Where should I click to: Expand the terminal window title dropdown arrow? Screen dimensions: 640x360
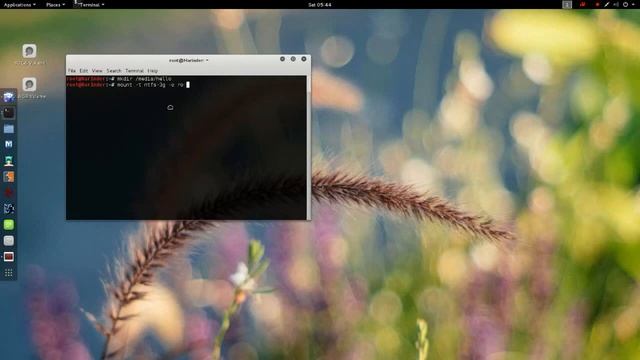(207, 60)
